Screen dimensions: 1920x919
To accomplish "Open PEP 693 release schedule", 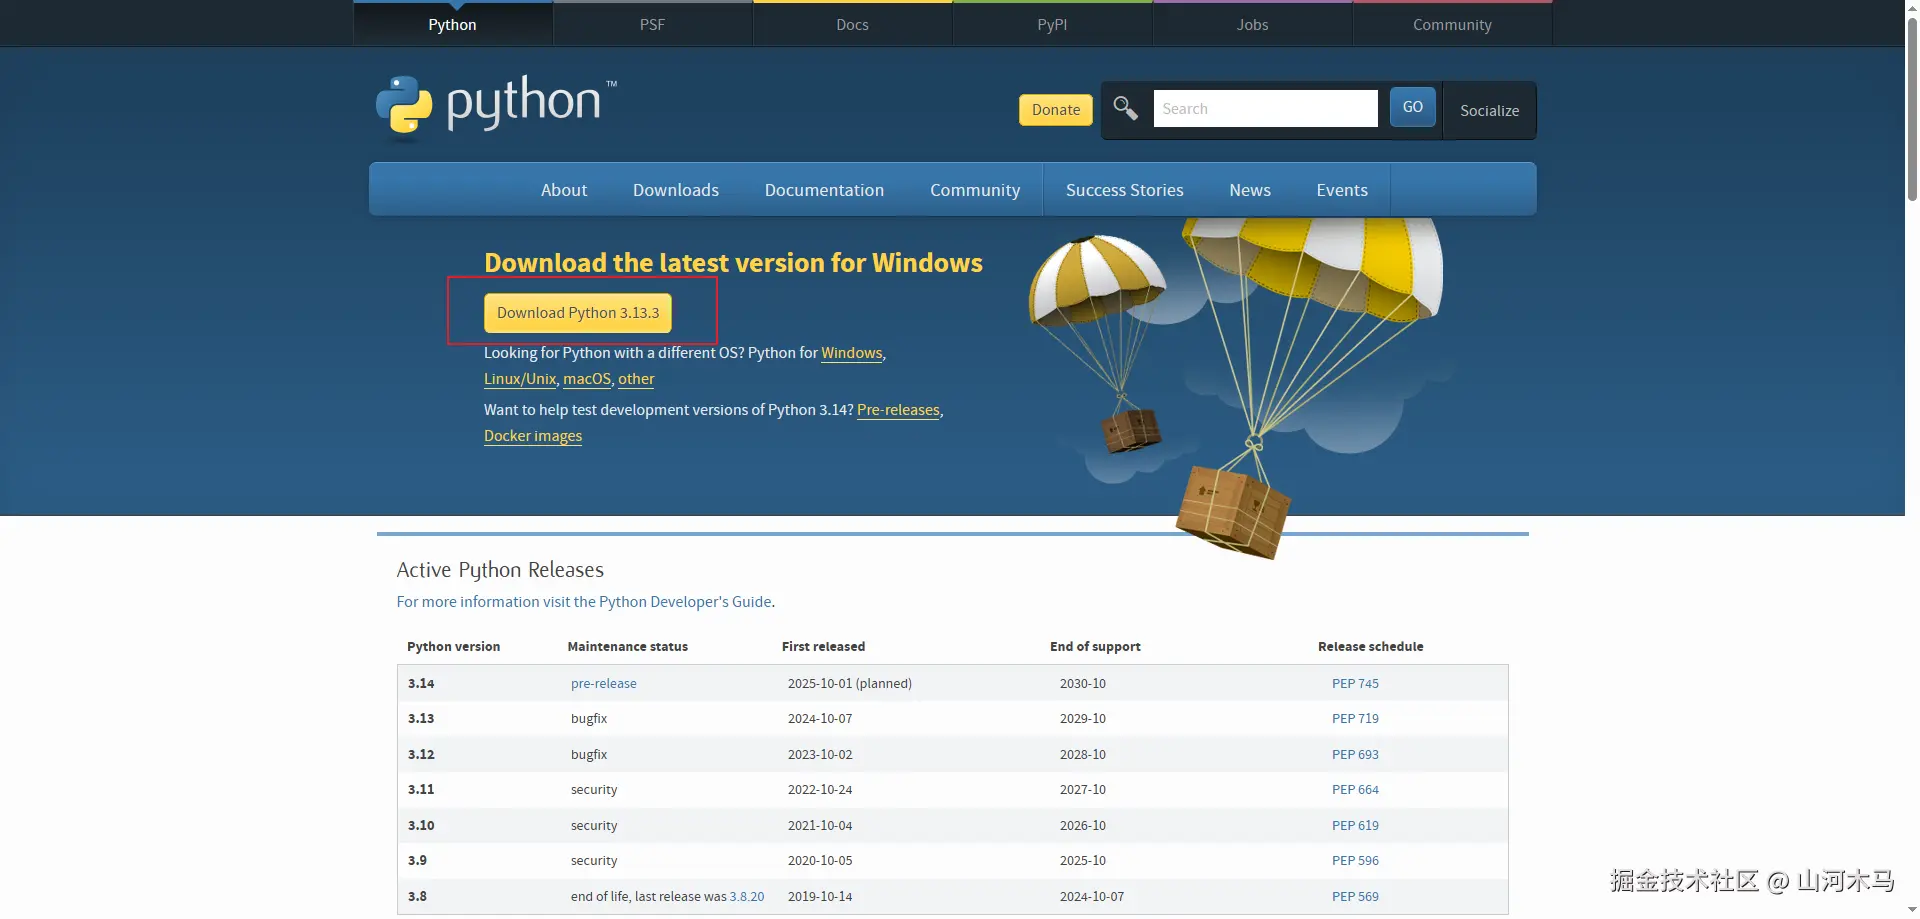I will click(x=1355, y=755).
